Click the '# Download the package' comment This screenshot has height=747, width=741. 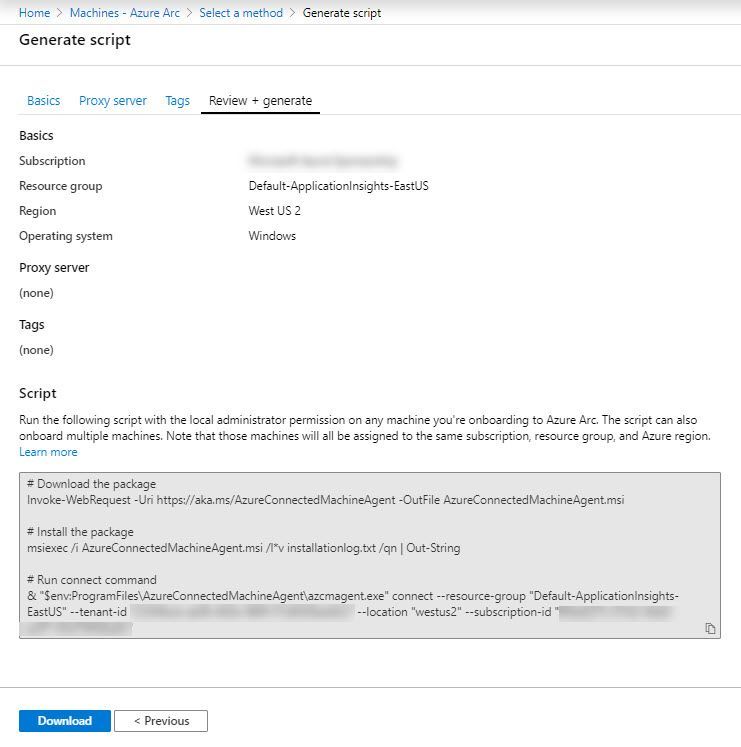(x=91, y=484)
